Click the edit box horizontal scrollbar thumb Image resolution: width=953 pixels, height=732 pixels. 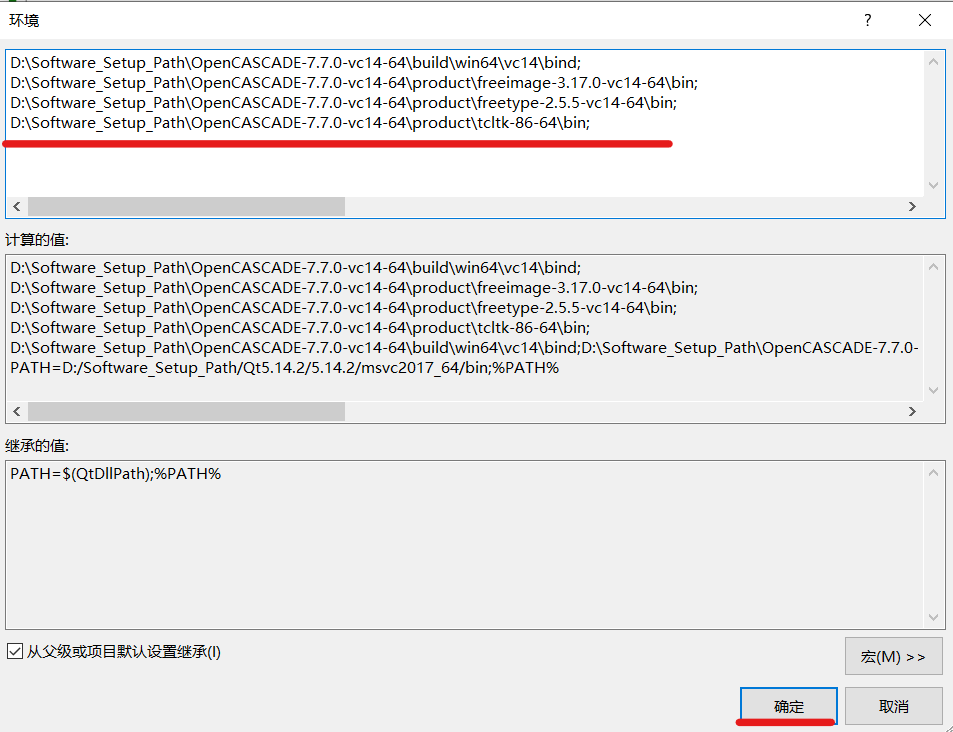point(187,207)
